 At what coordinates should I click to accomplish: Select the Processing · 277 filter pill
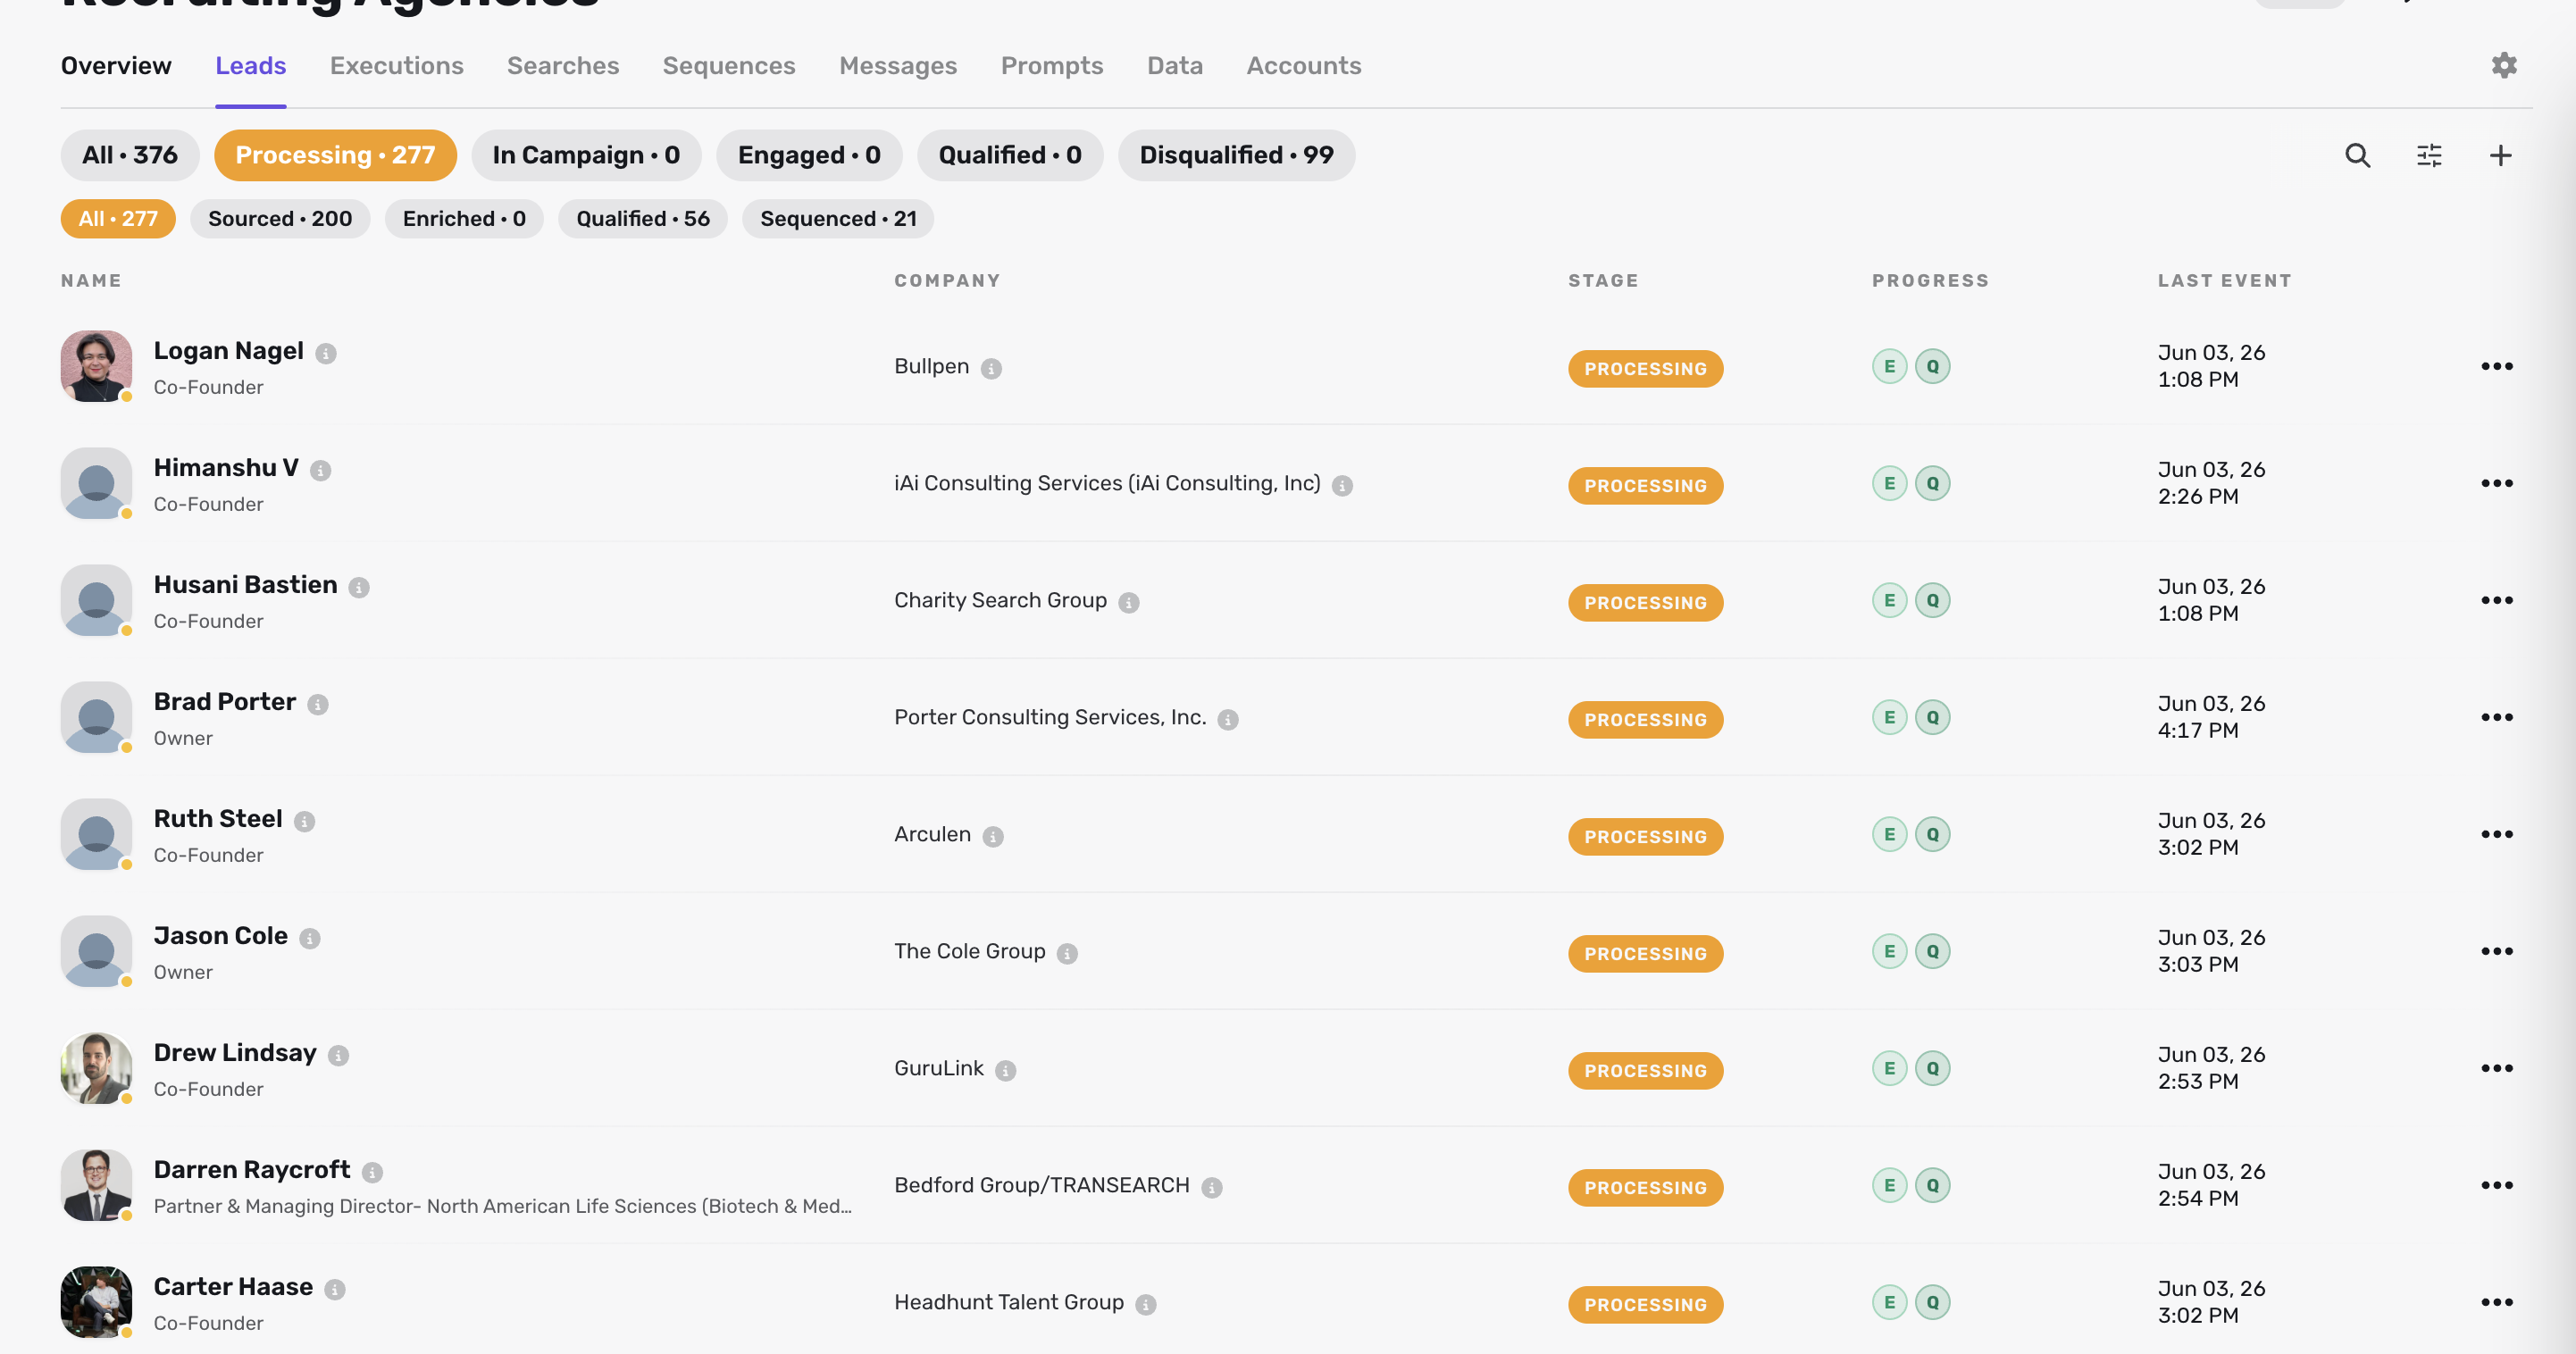335,155
